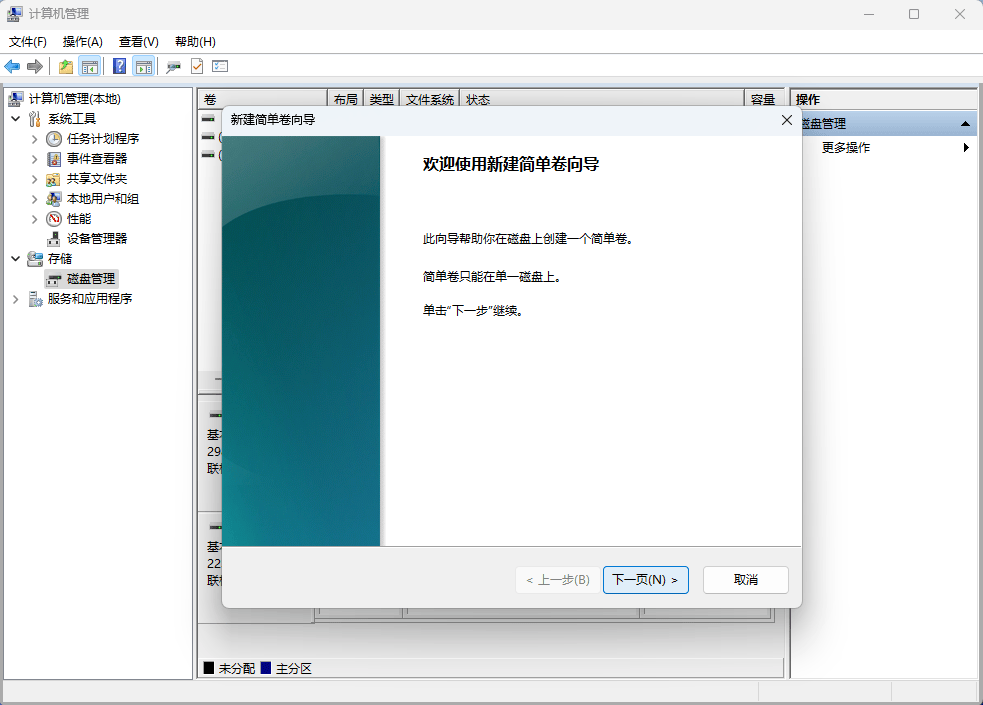Click the Rescan Disks magnifier drive icon
This screenshot has height=705, width=983.
pos(173,66)
